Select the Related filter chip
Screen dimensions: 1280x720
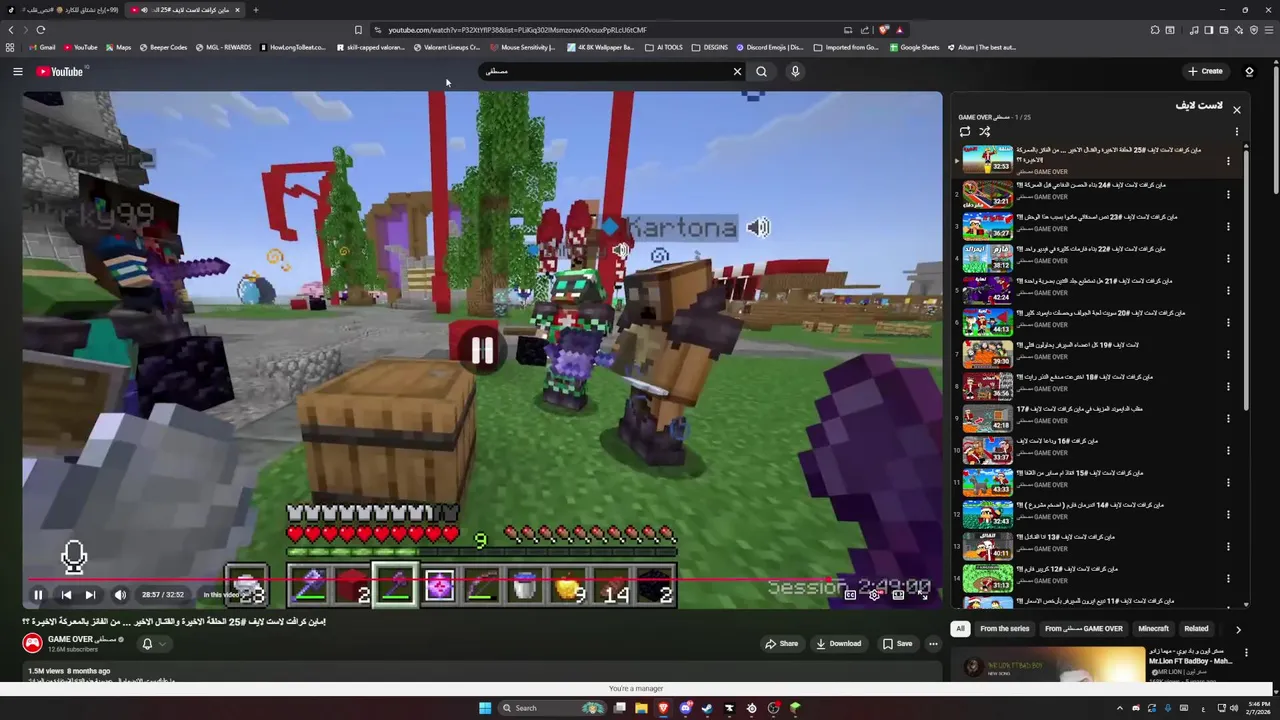pyautogui.click(x=1196, y=629)
